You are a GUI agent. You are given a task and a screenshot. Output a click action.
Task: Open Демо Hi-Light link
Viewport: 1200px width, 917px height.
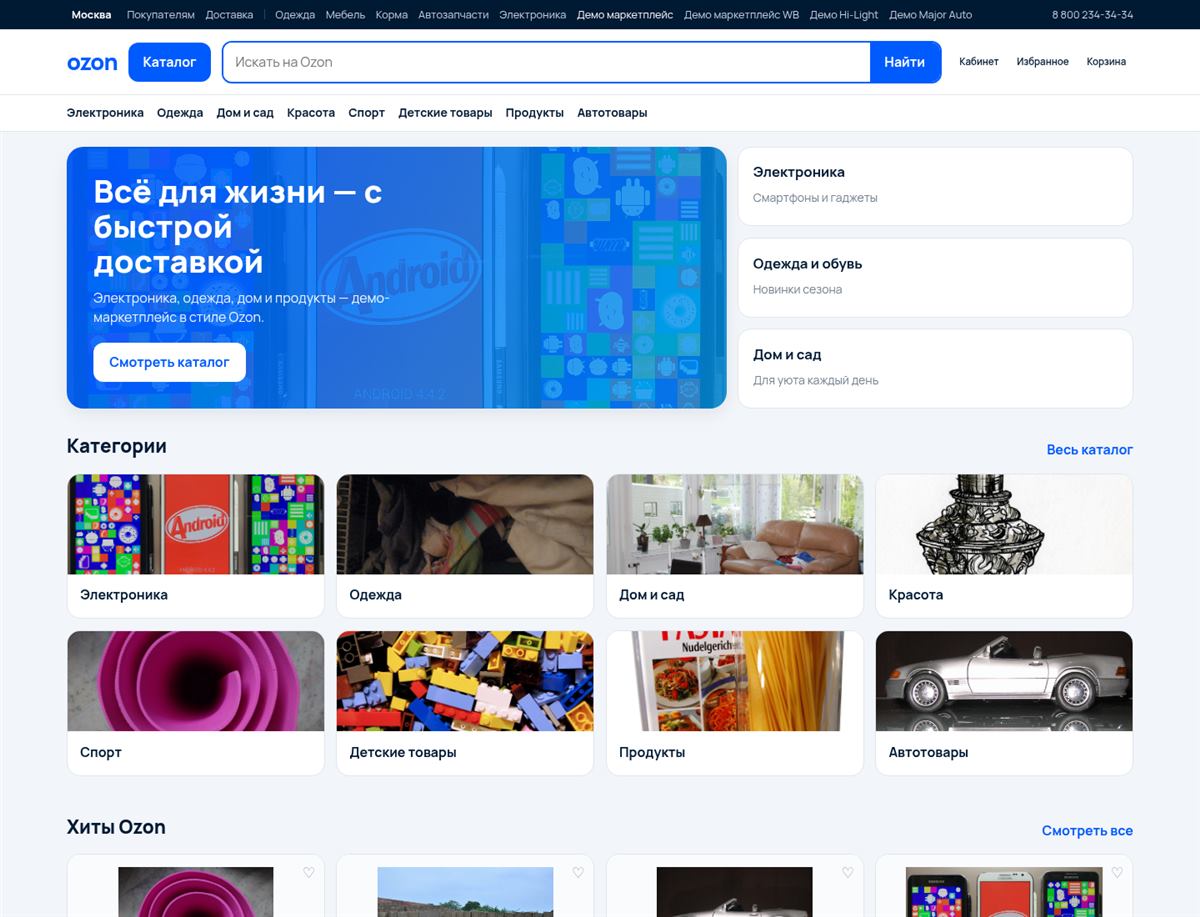tap(844, 15)
